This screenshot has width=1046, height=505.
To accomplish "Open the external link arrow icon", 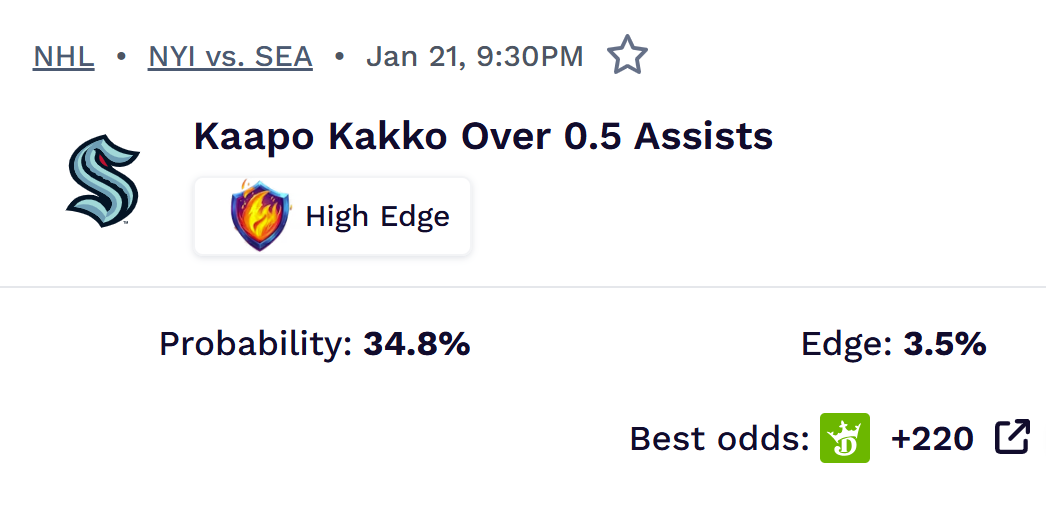I will point(1012,437).
